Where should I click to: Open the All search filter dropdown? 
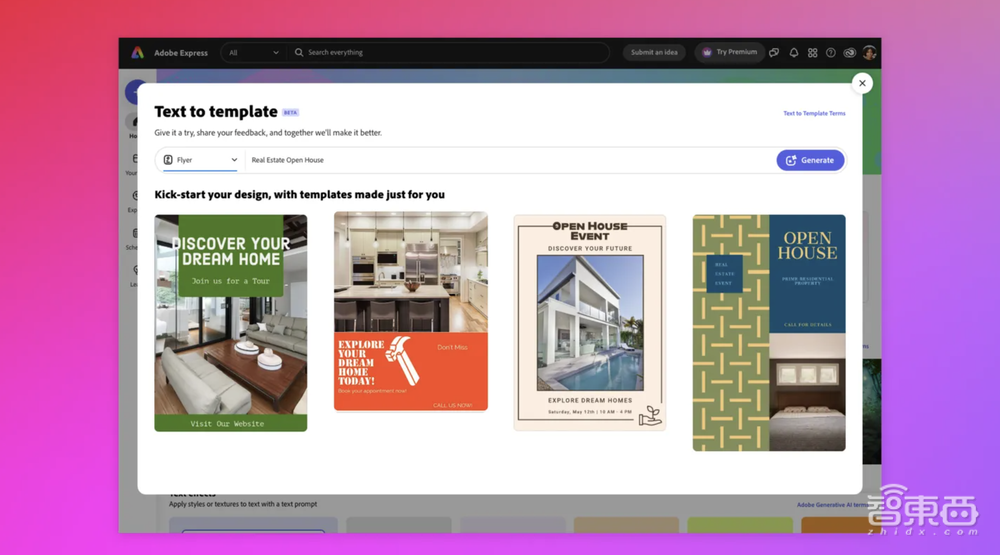(x=253, y=53)
